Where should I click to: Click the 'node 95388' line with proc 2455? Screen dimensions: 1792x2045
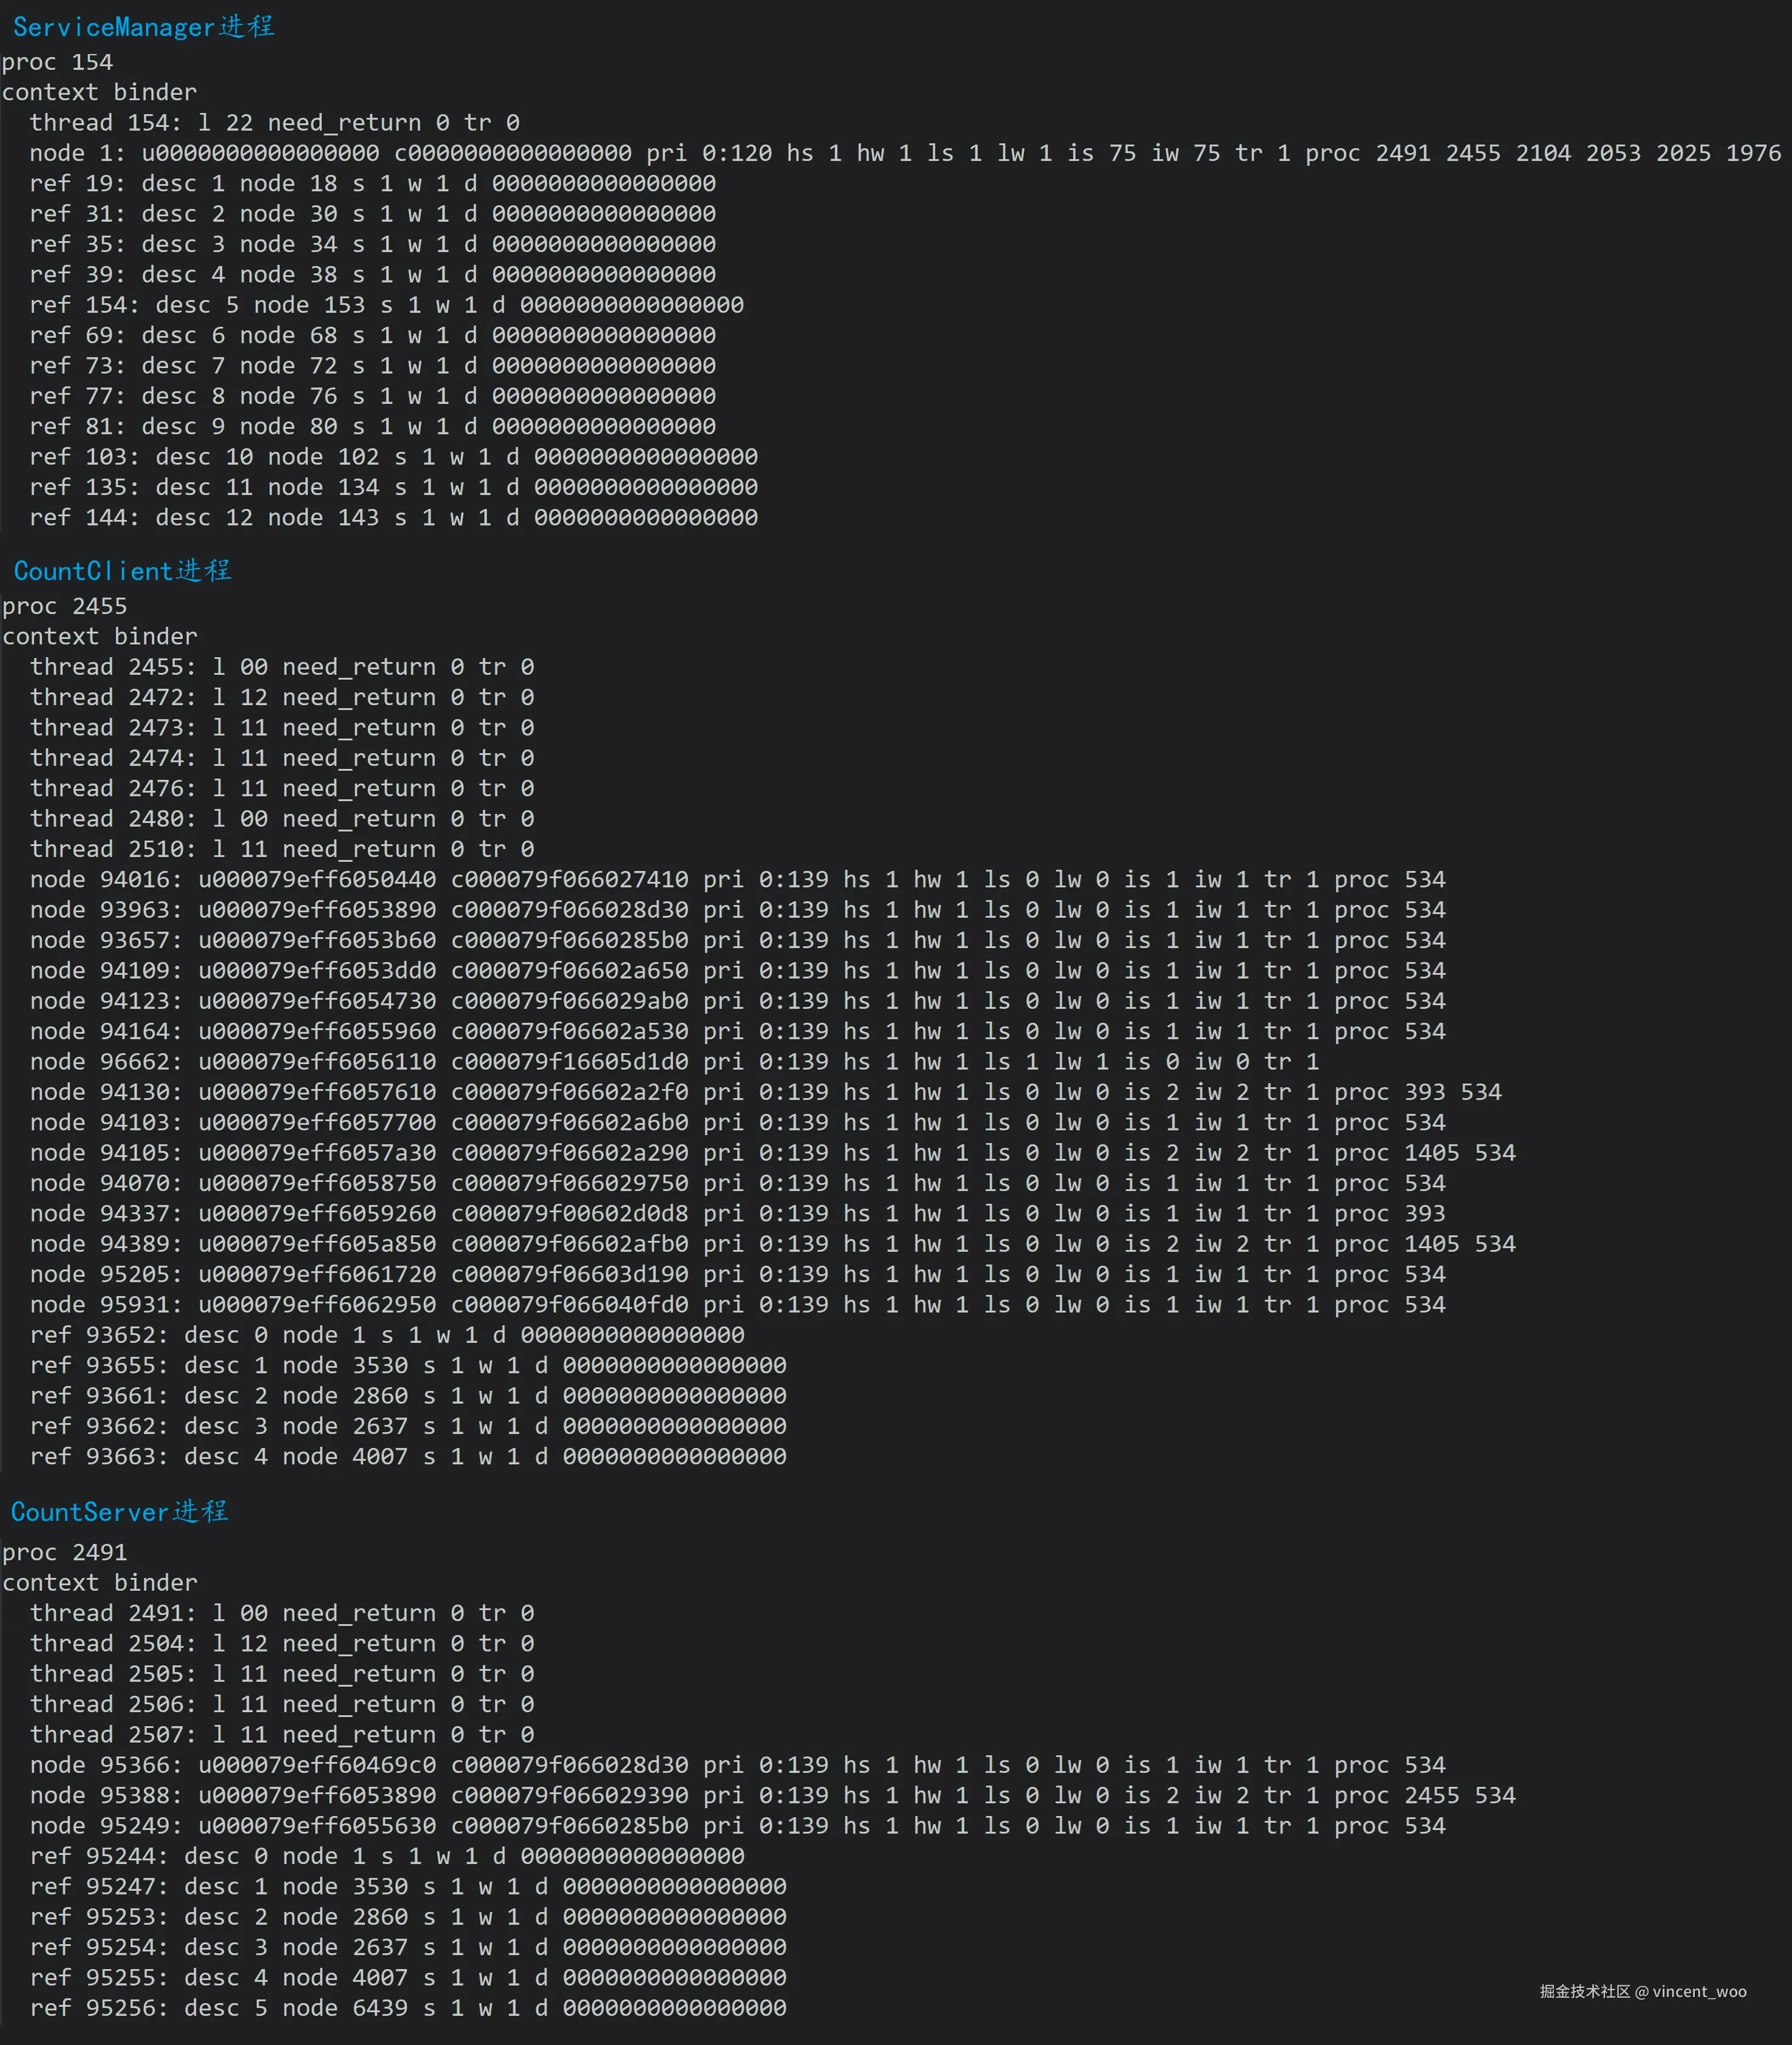click(772, 1795)
